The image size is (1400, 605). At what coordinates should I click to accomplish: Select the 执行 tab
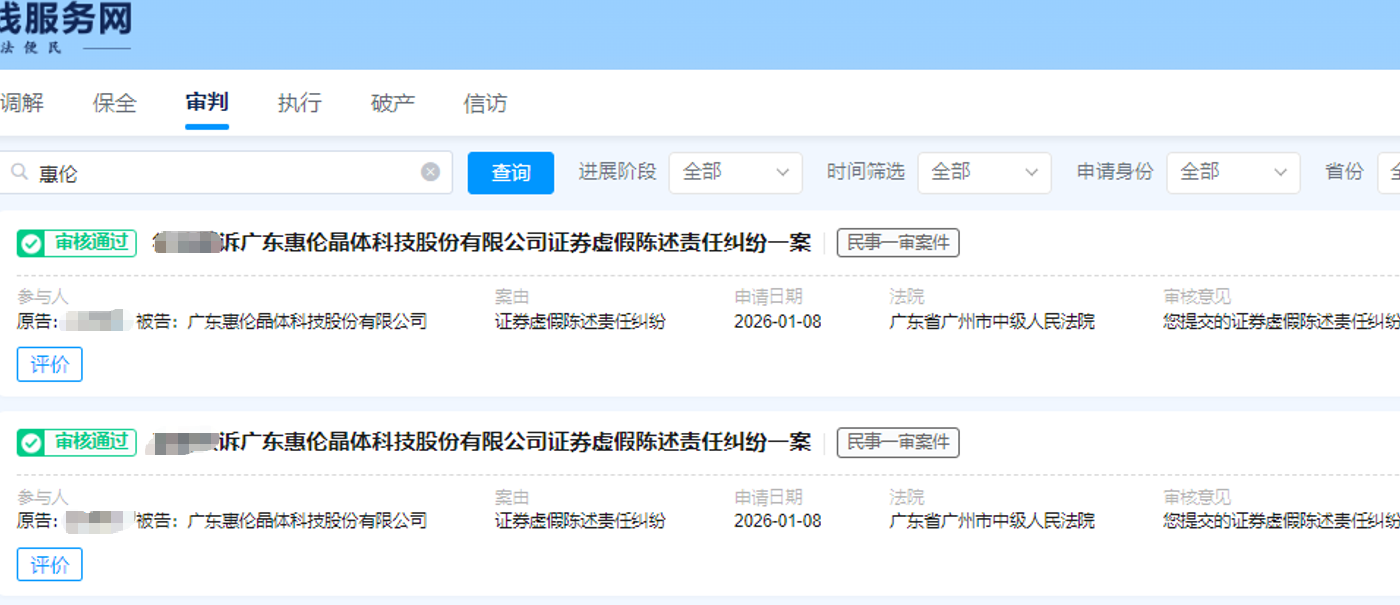click(x=298, y=103)
